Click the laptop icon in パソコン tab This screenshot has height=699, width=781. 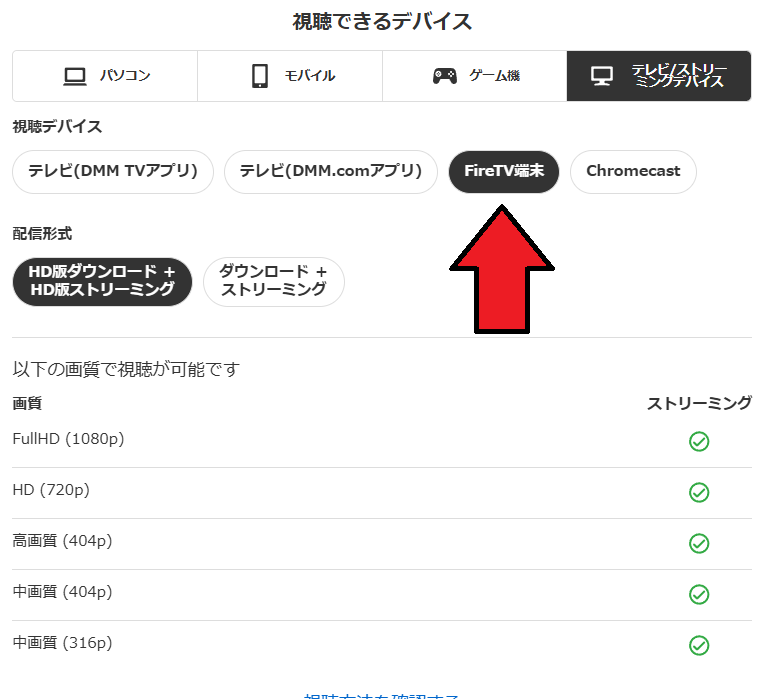[x=75, y=76]
